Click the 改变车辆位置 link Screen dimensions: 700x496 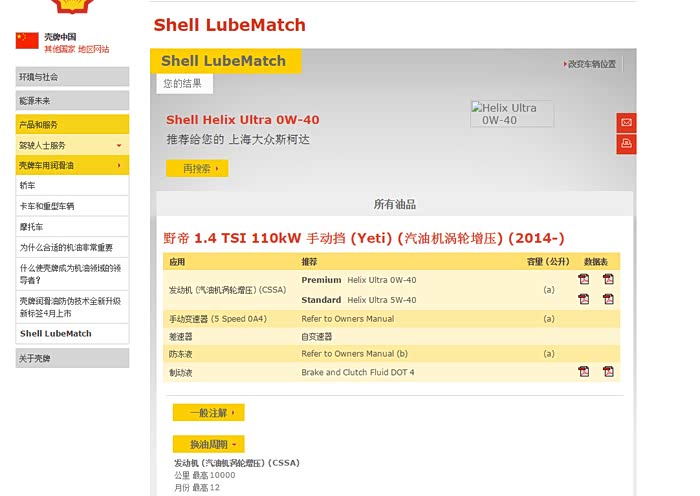click(591, 64)
